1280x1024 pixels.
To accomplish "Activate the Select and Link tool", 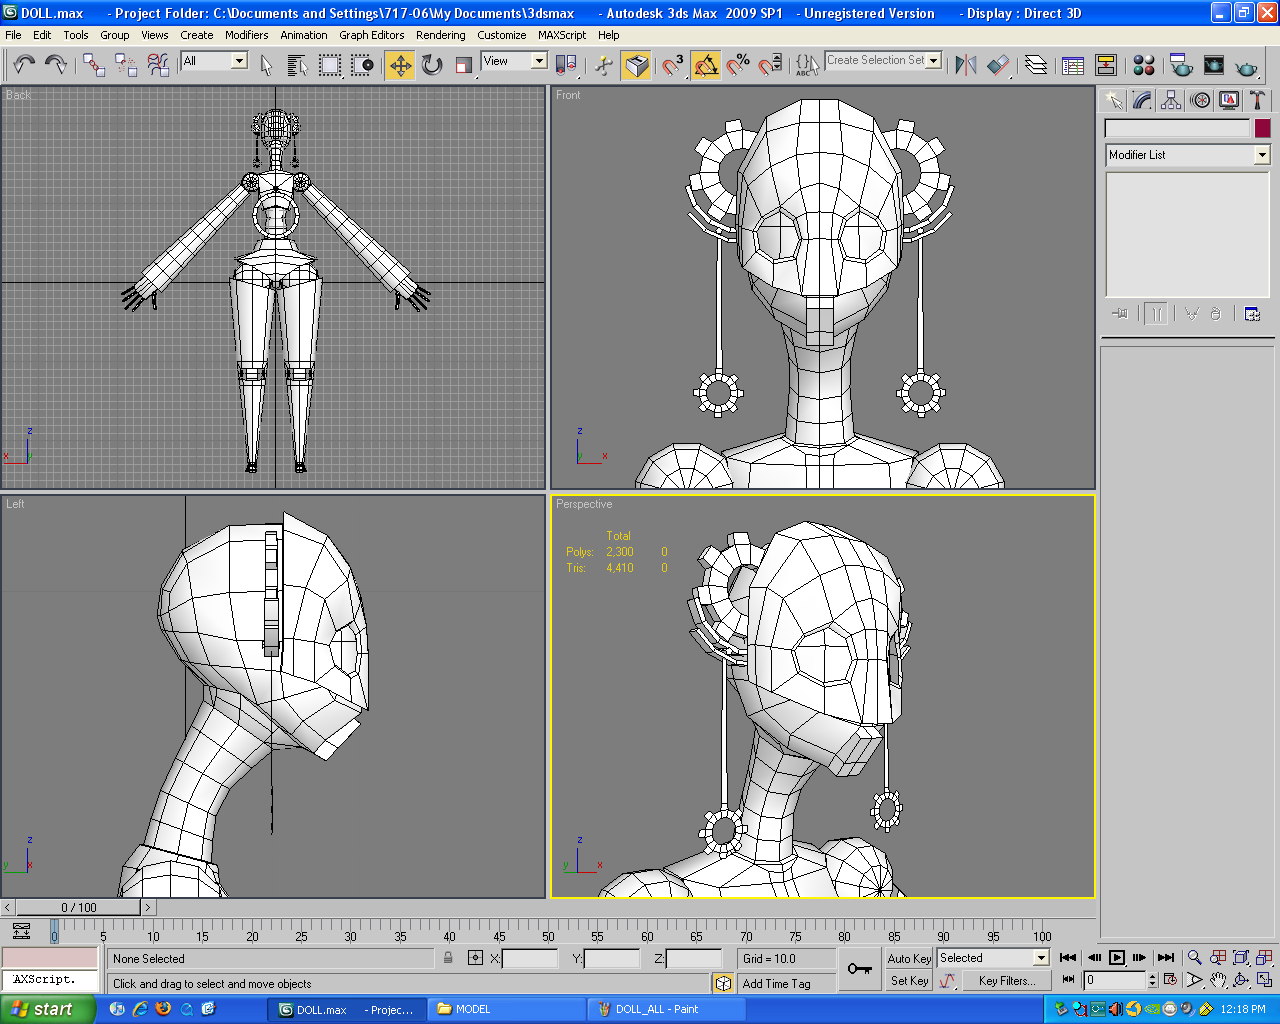I will tap(94, 65).
